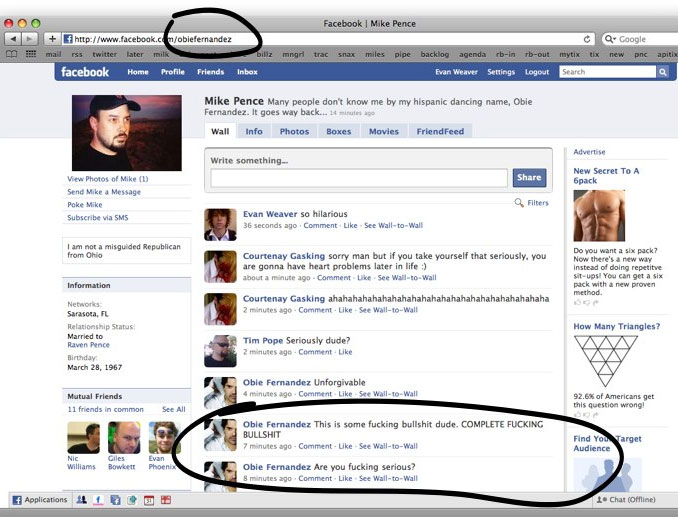Click Comment on Tim Pope's post
Screen dimensions: 678x517
pos(315,352)
